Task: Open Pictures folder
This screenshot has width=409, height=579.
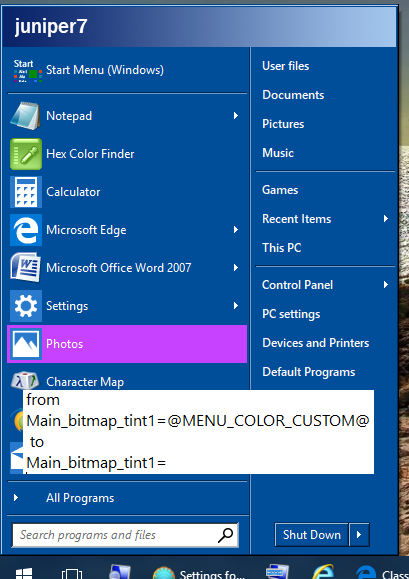Action: (x=283, y=124)
